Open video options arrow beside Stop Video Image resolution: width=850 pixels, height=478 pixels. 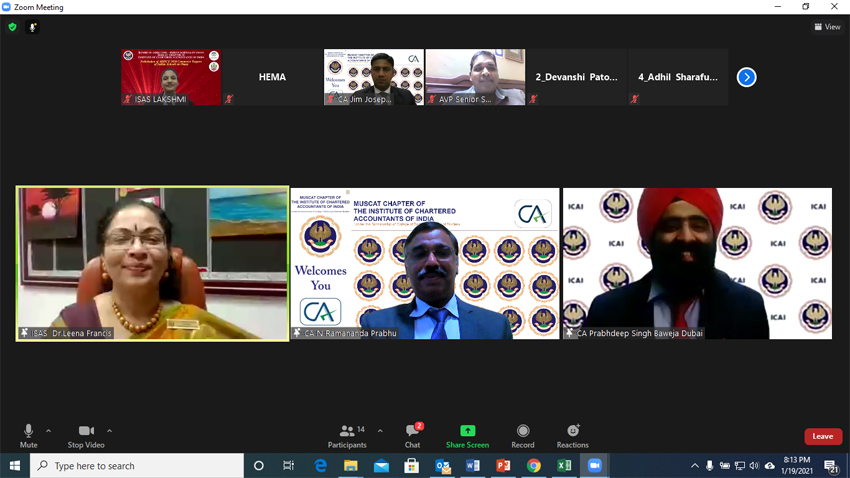(110, 431)
